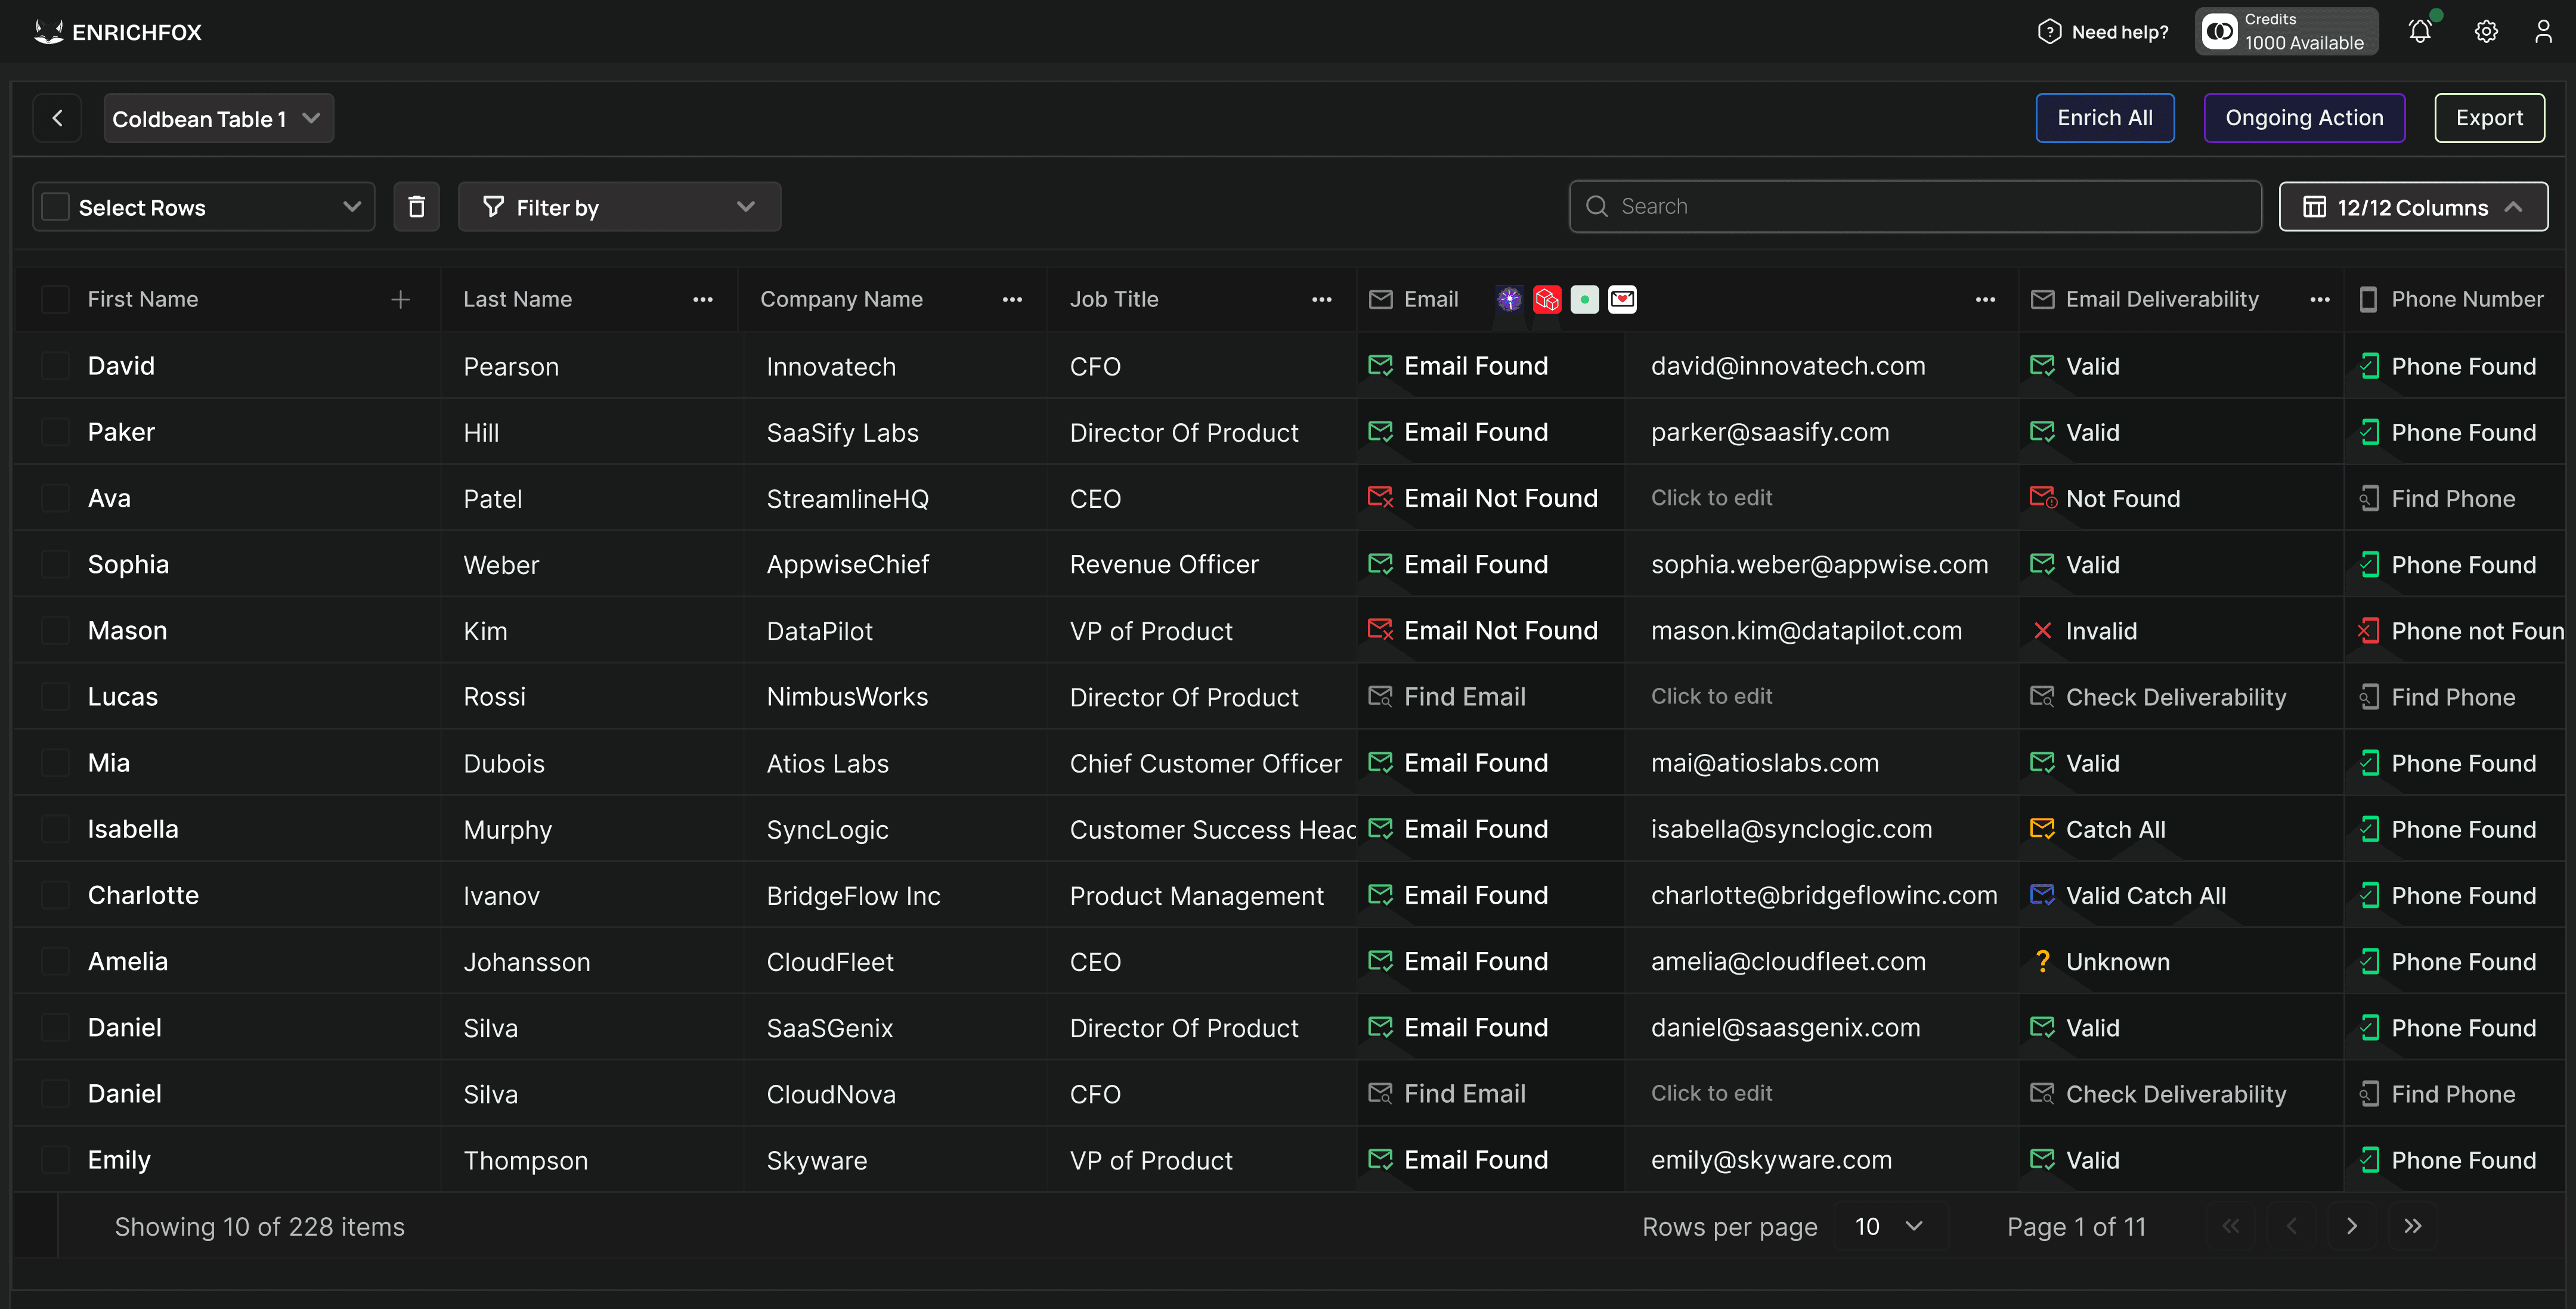
Task: Click the back arrow button
Action: [x=57, y=118]
